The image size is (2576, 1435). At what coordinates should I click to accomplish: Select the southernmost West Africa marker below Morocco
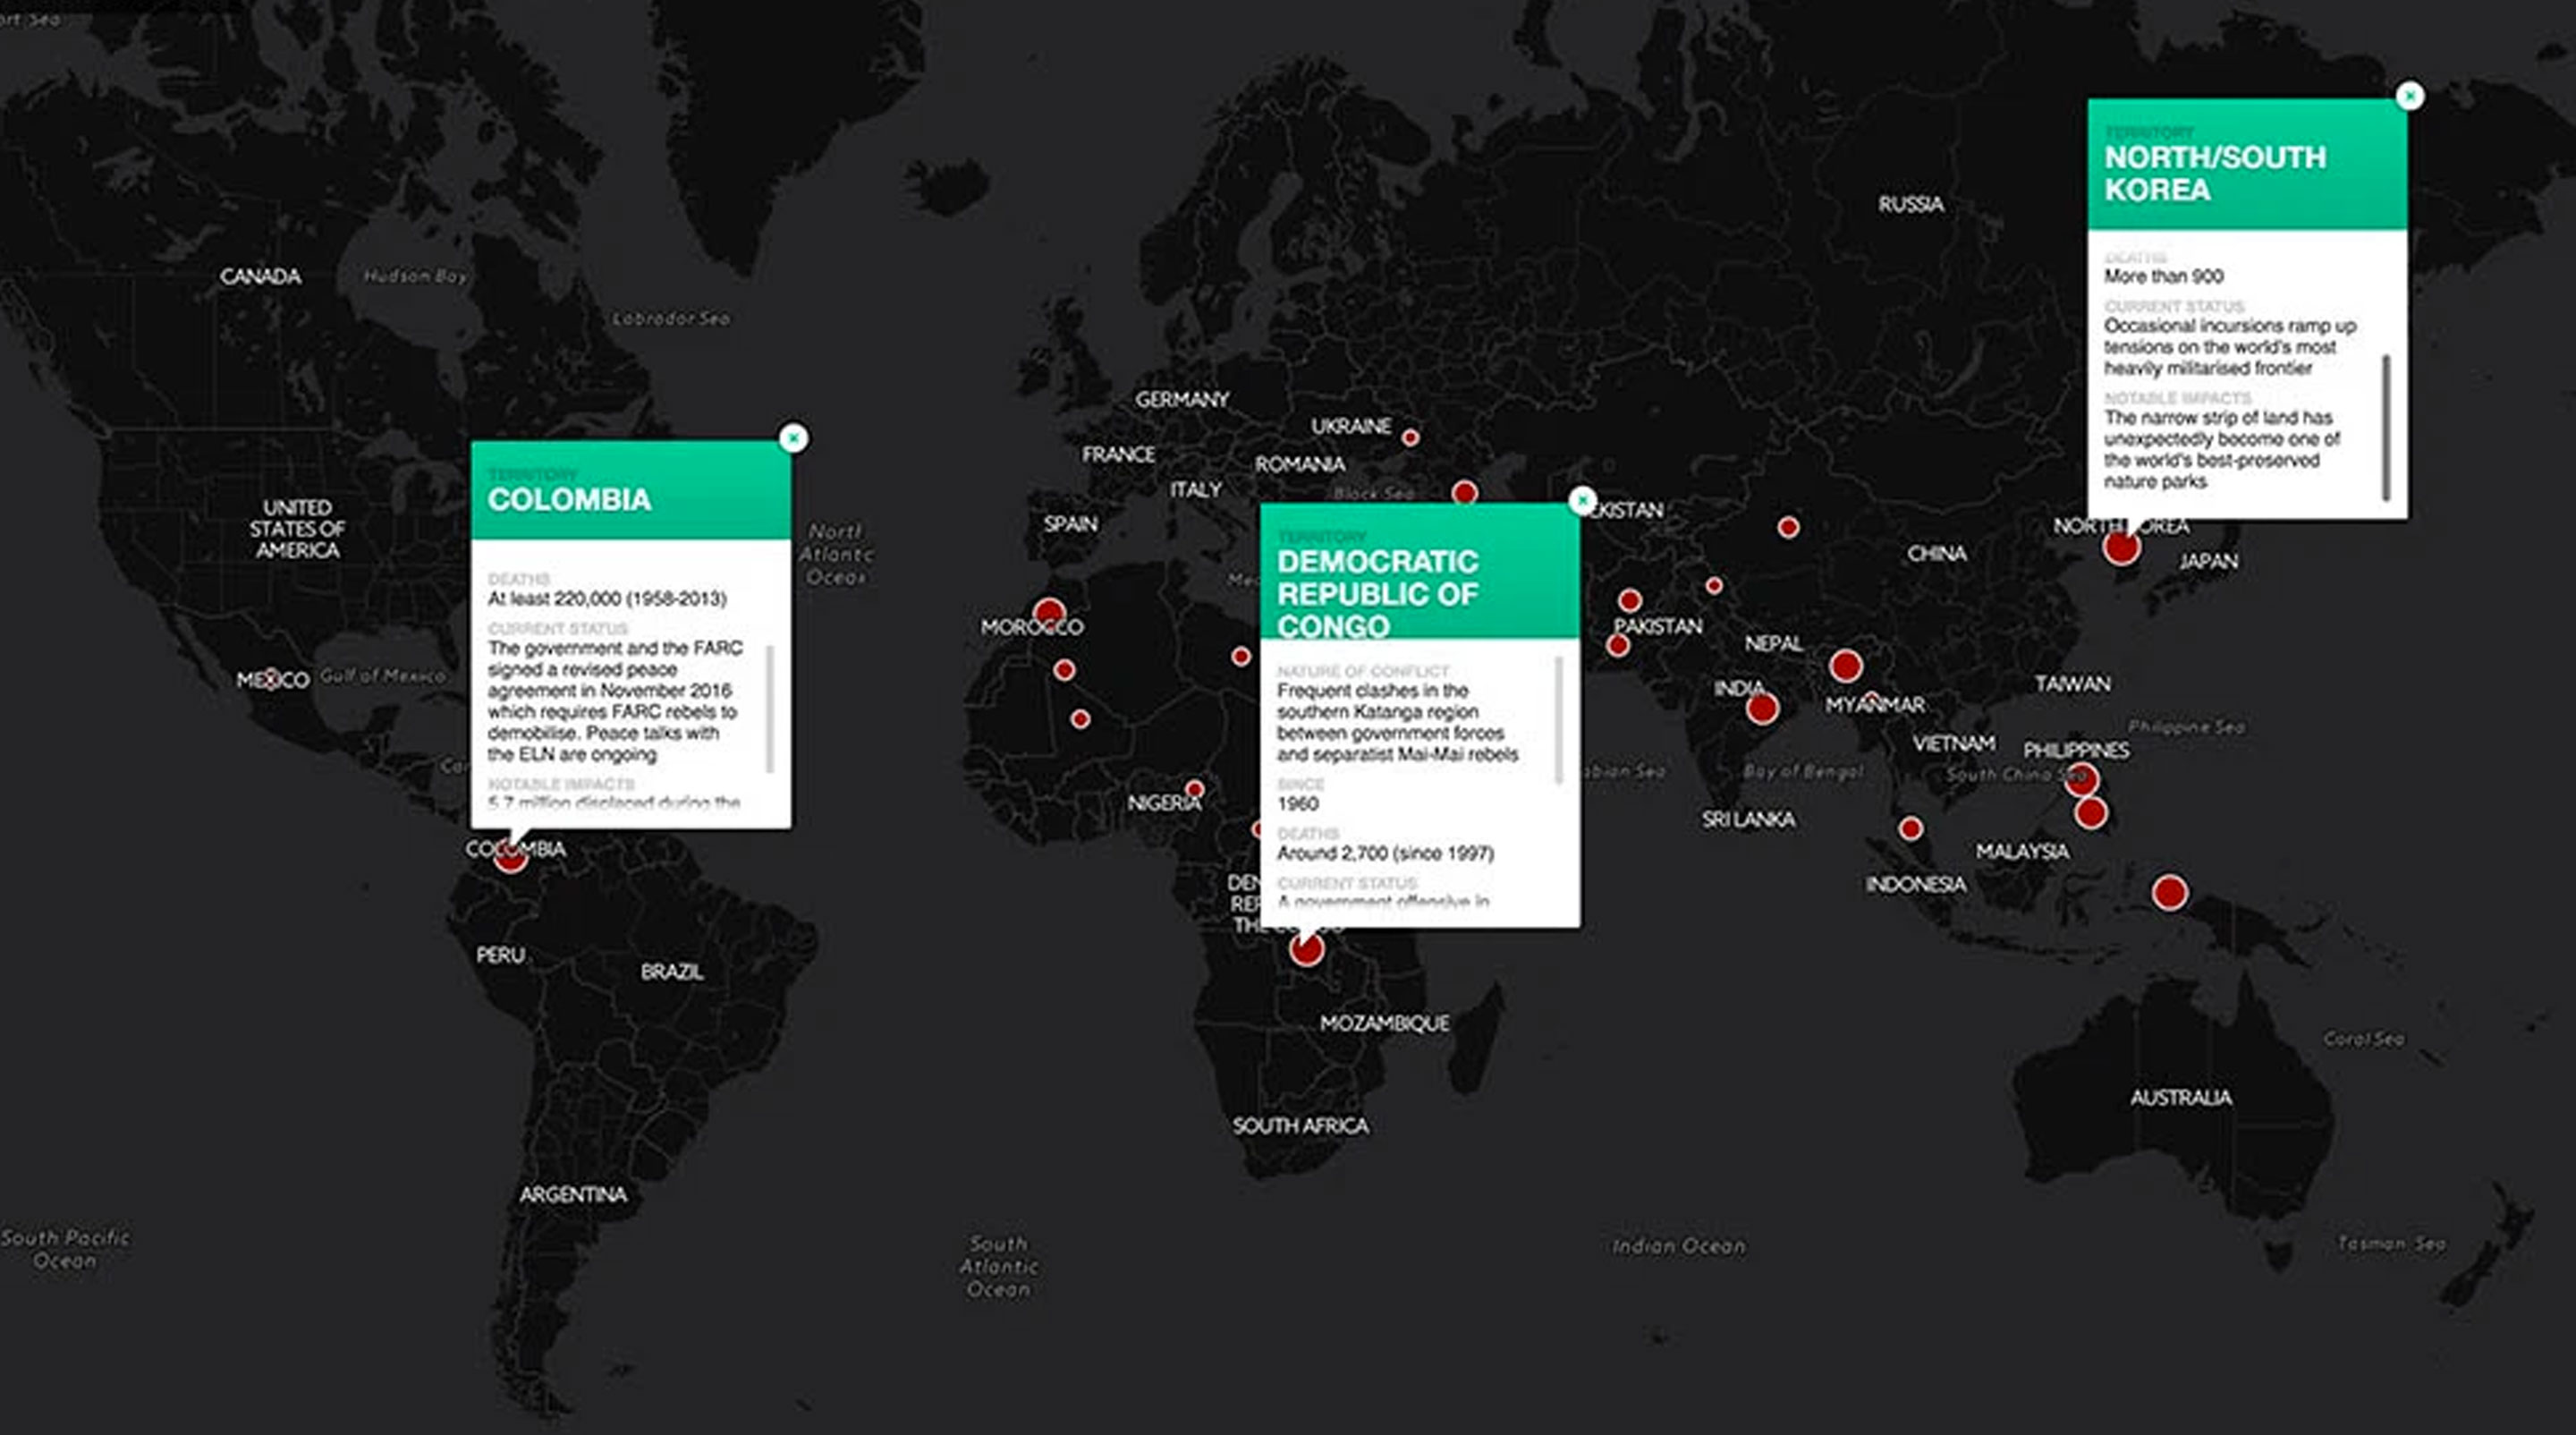tap(1080, 719)
